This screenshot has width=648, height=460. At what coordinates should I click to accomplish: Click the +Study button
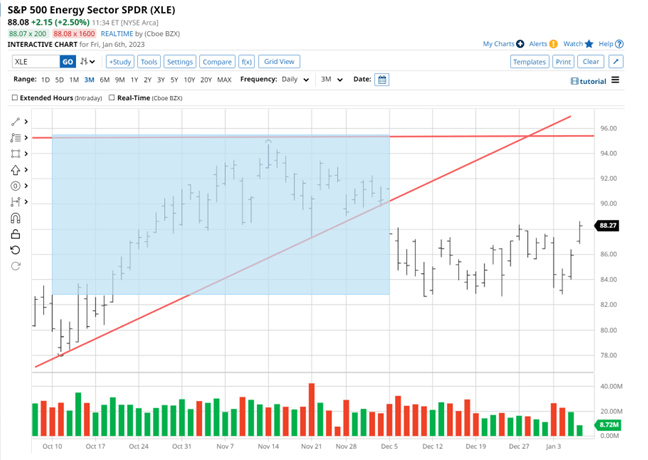pyautogui.click(x=119, y=62)
